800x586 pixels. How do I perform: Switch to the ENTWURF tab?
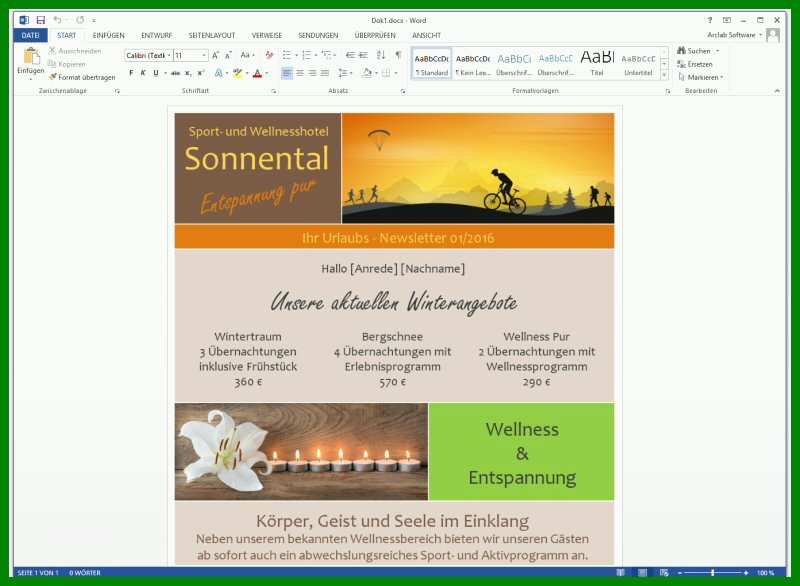(156, 35)
